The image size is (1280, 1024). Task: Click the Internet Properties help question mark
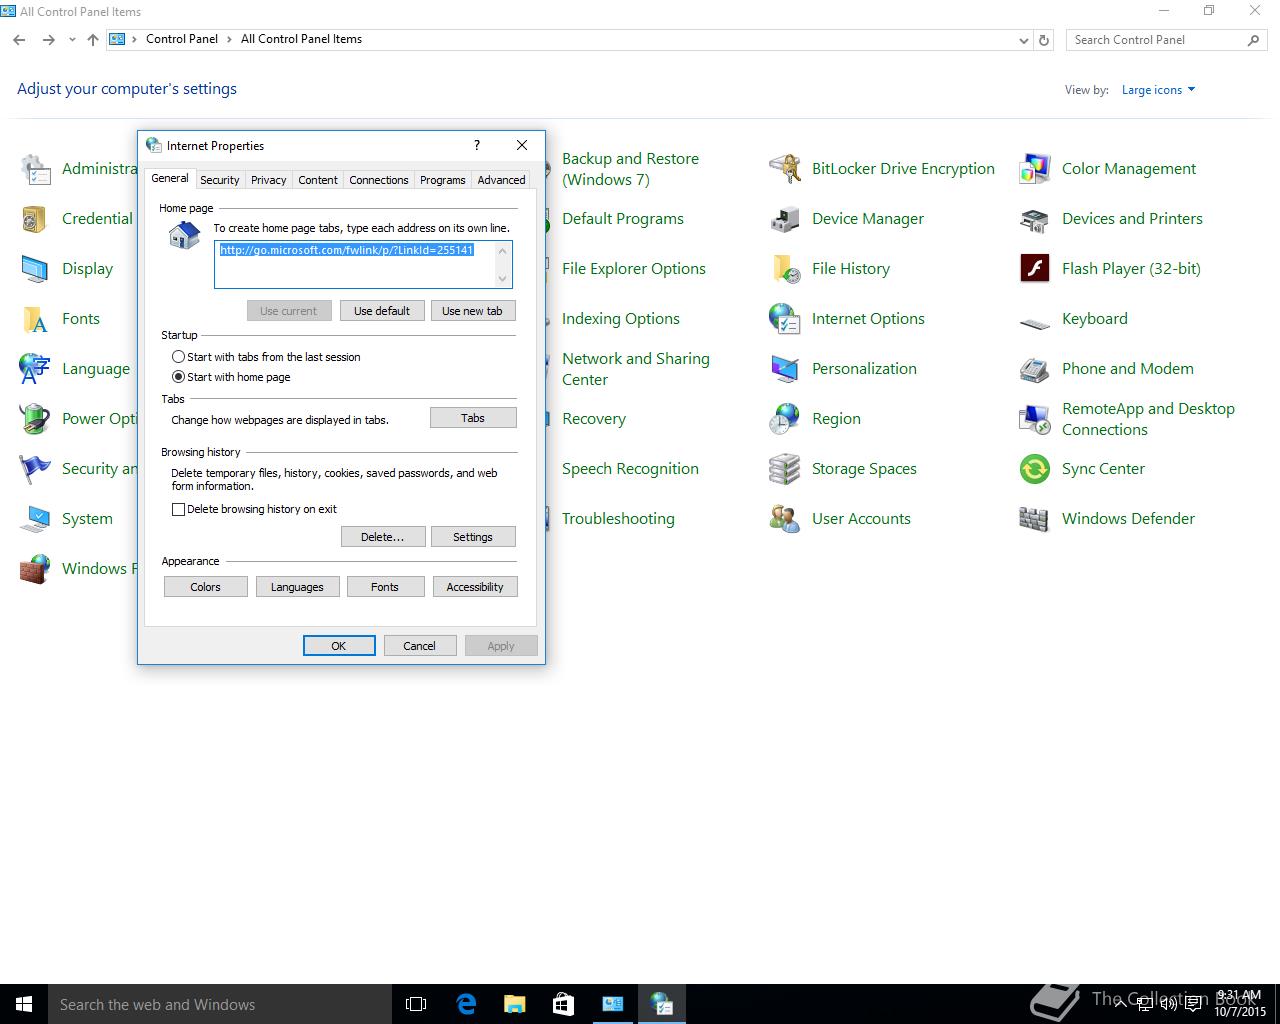click(x=477, y=145)
